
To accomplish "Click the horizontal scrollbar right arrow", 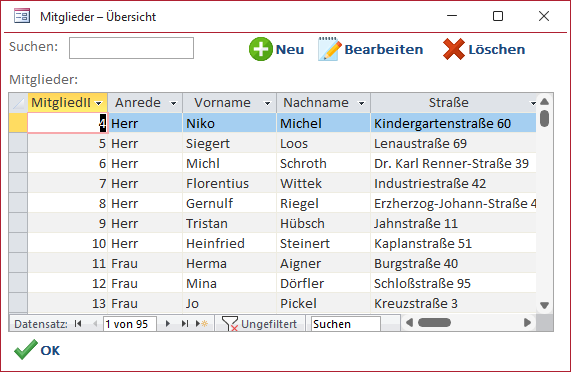I will click(x=527, y=322).
